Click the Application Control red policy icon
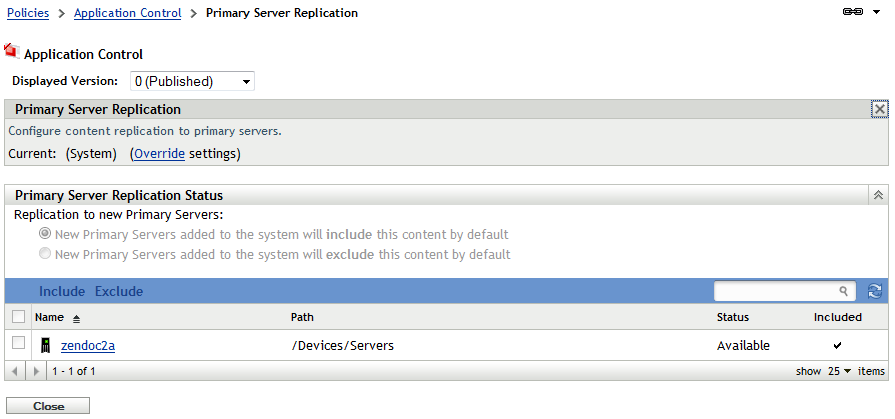The height and width of the screenshot is (419, 895). coord(12,51)
